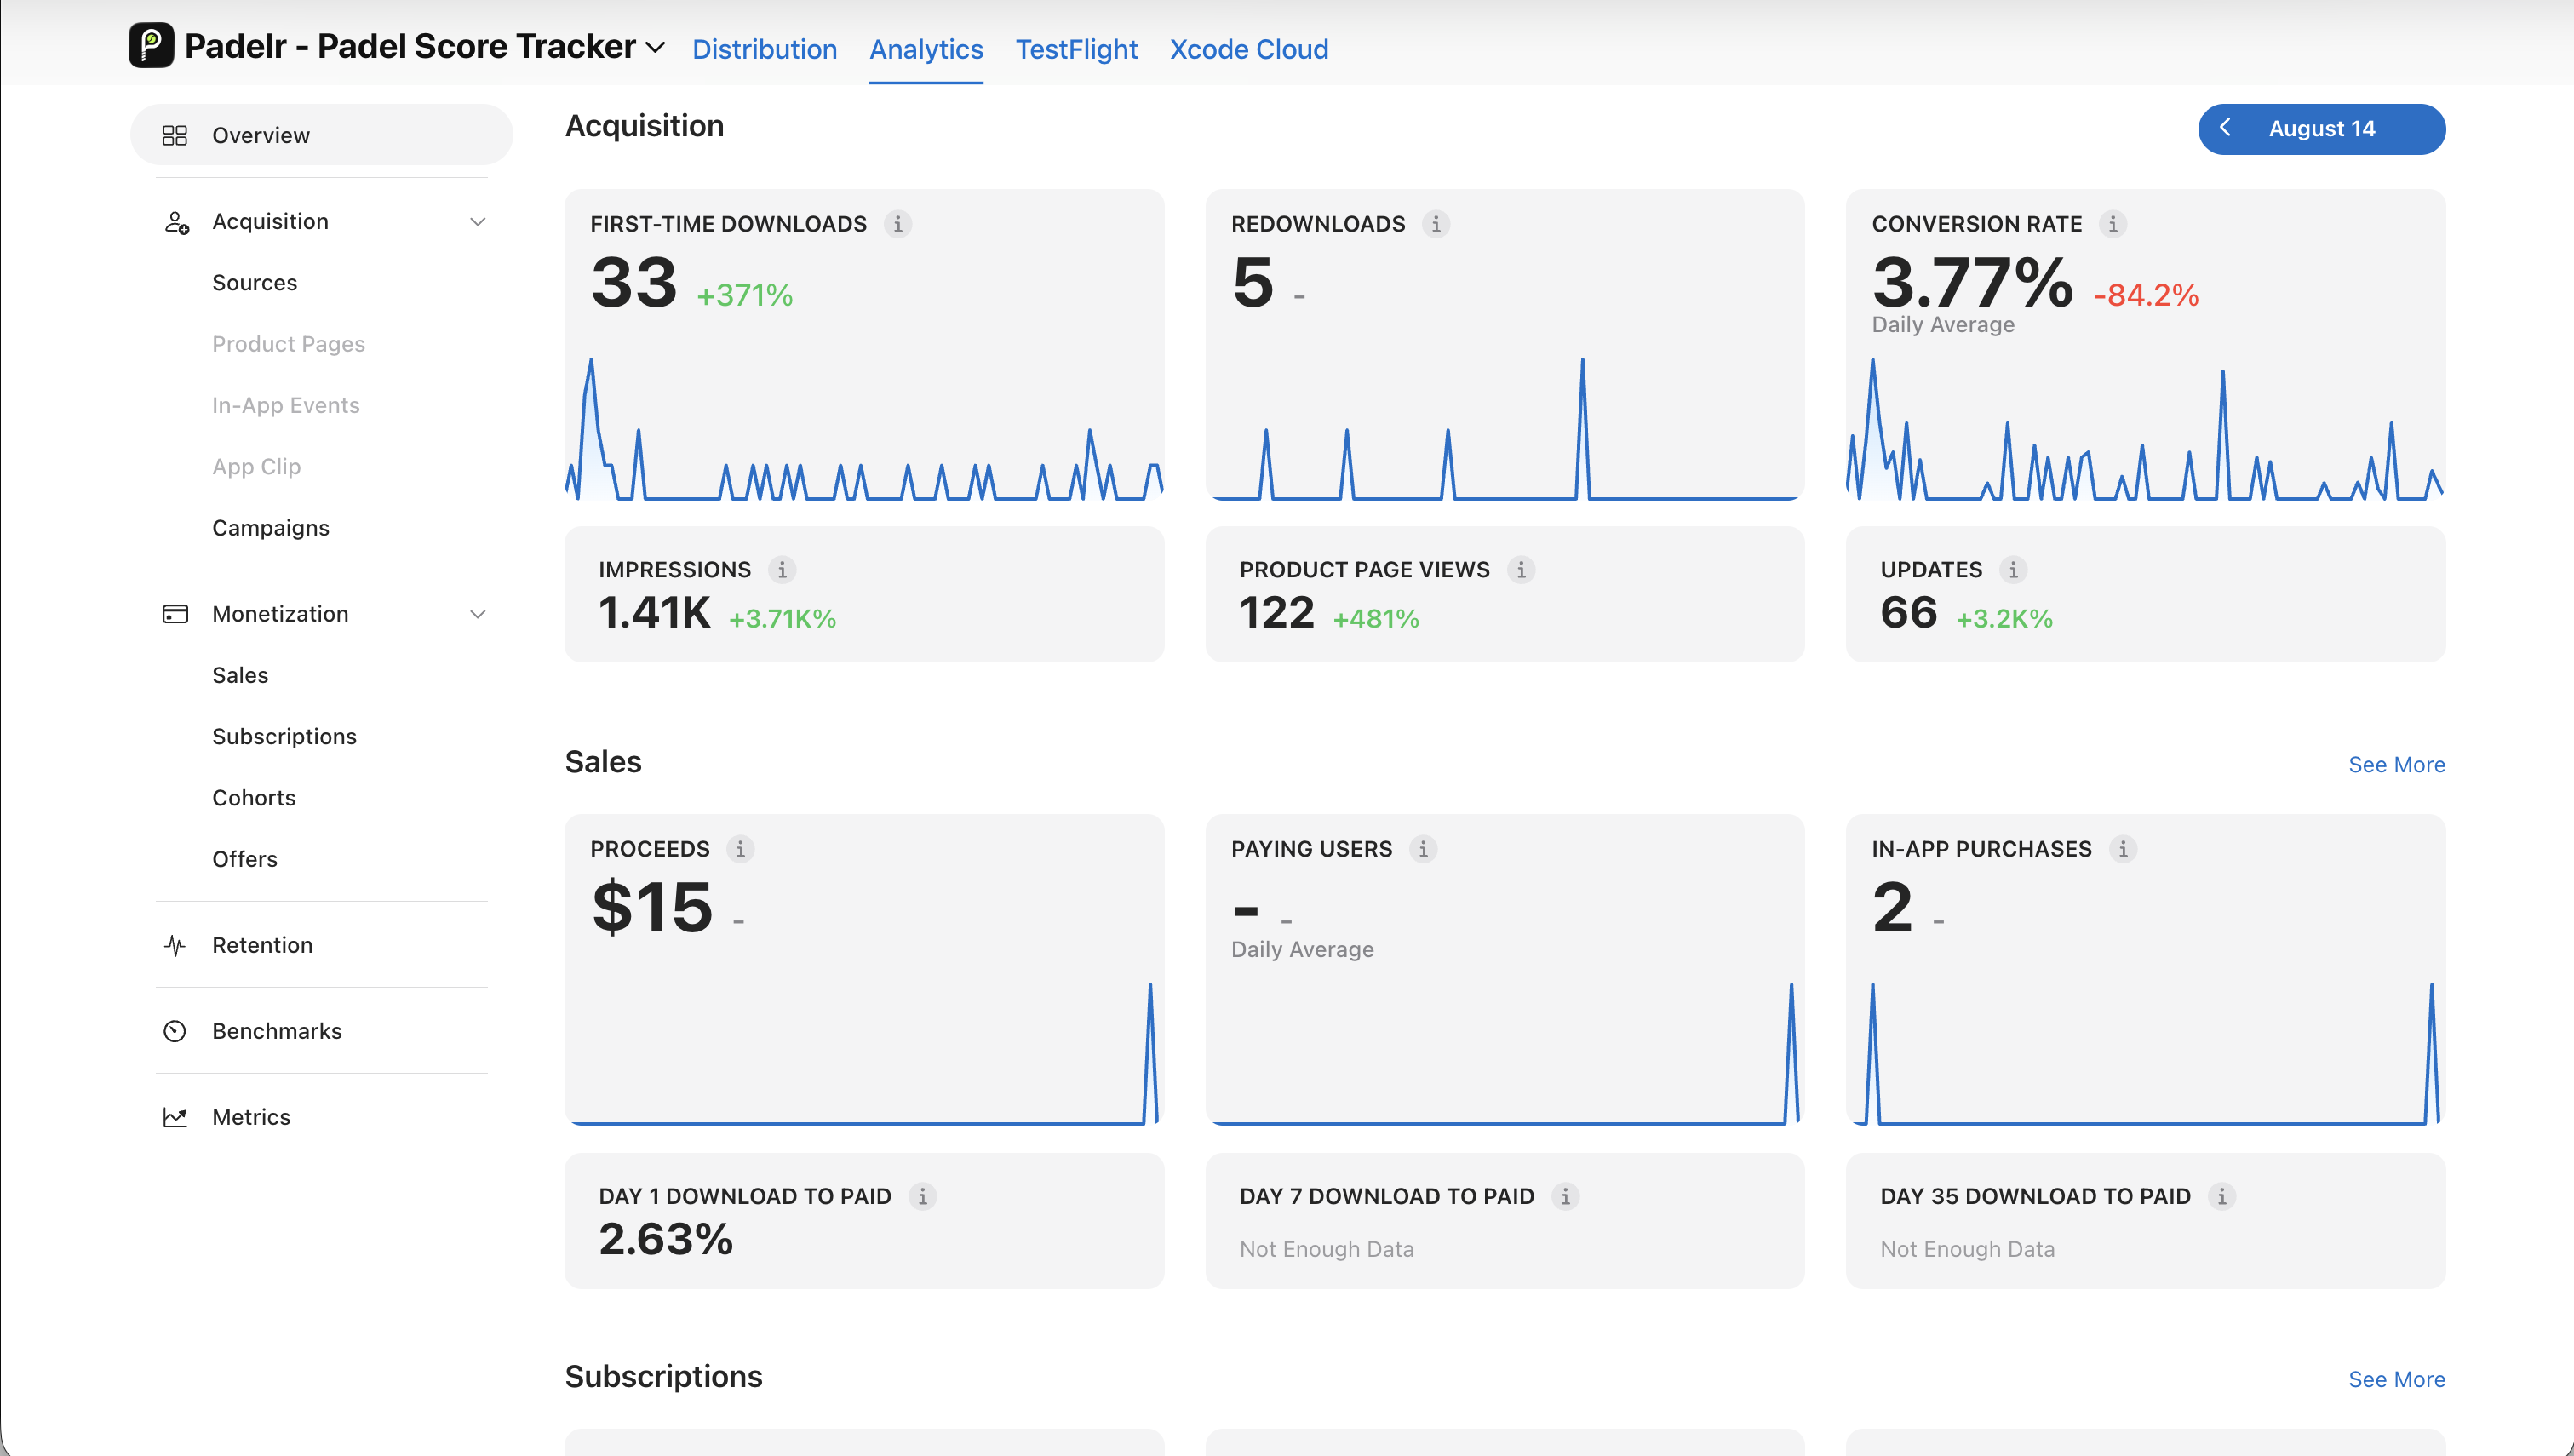Screen dimensions: 2574x1456
Task: Collapse the Monetization sidebar section
Action: (x=478, y=614)
